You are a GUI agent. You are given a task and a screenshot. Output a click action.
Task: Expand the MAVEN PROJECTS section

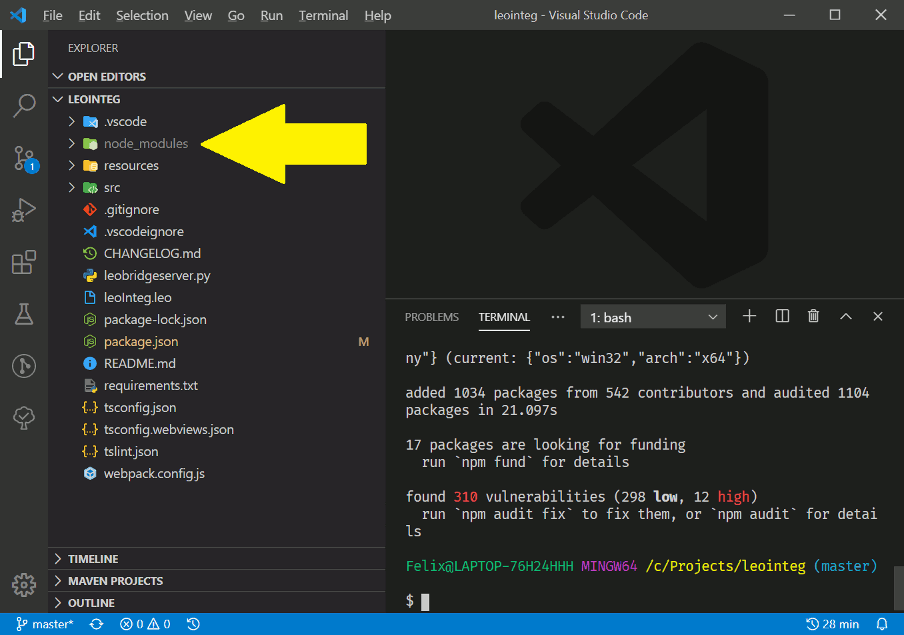click(x=217, y=581)
